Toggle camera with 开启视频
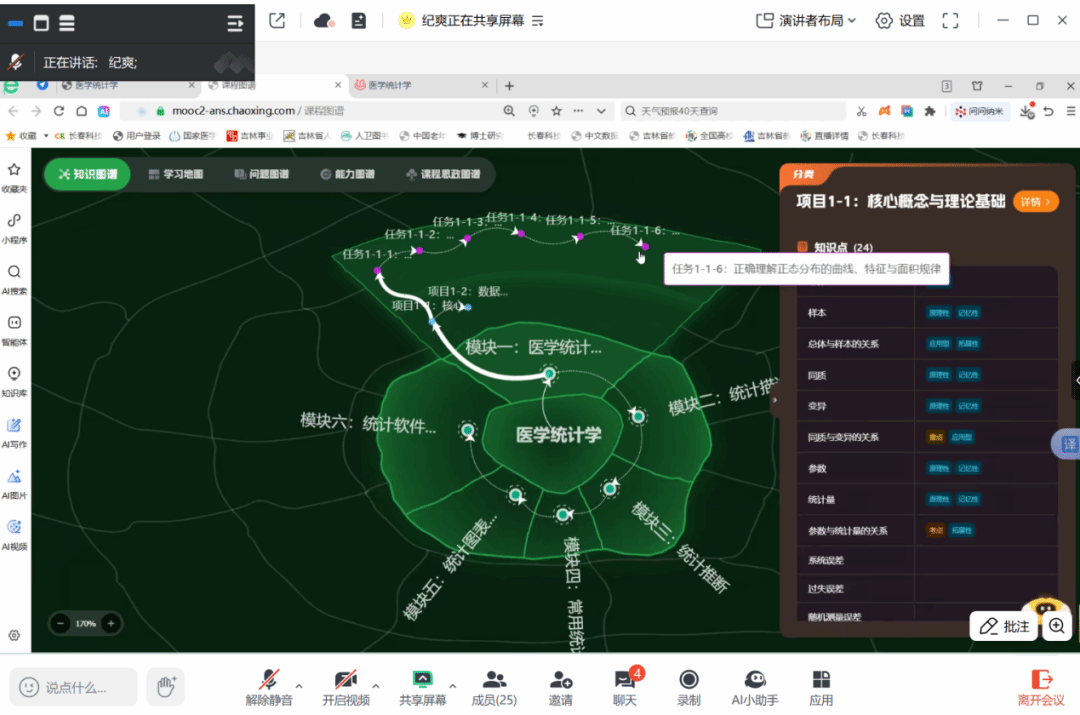 pos(346,681)
